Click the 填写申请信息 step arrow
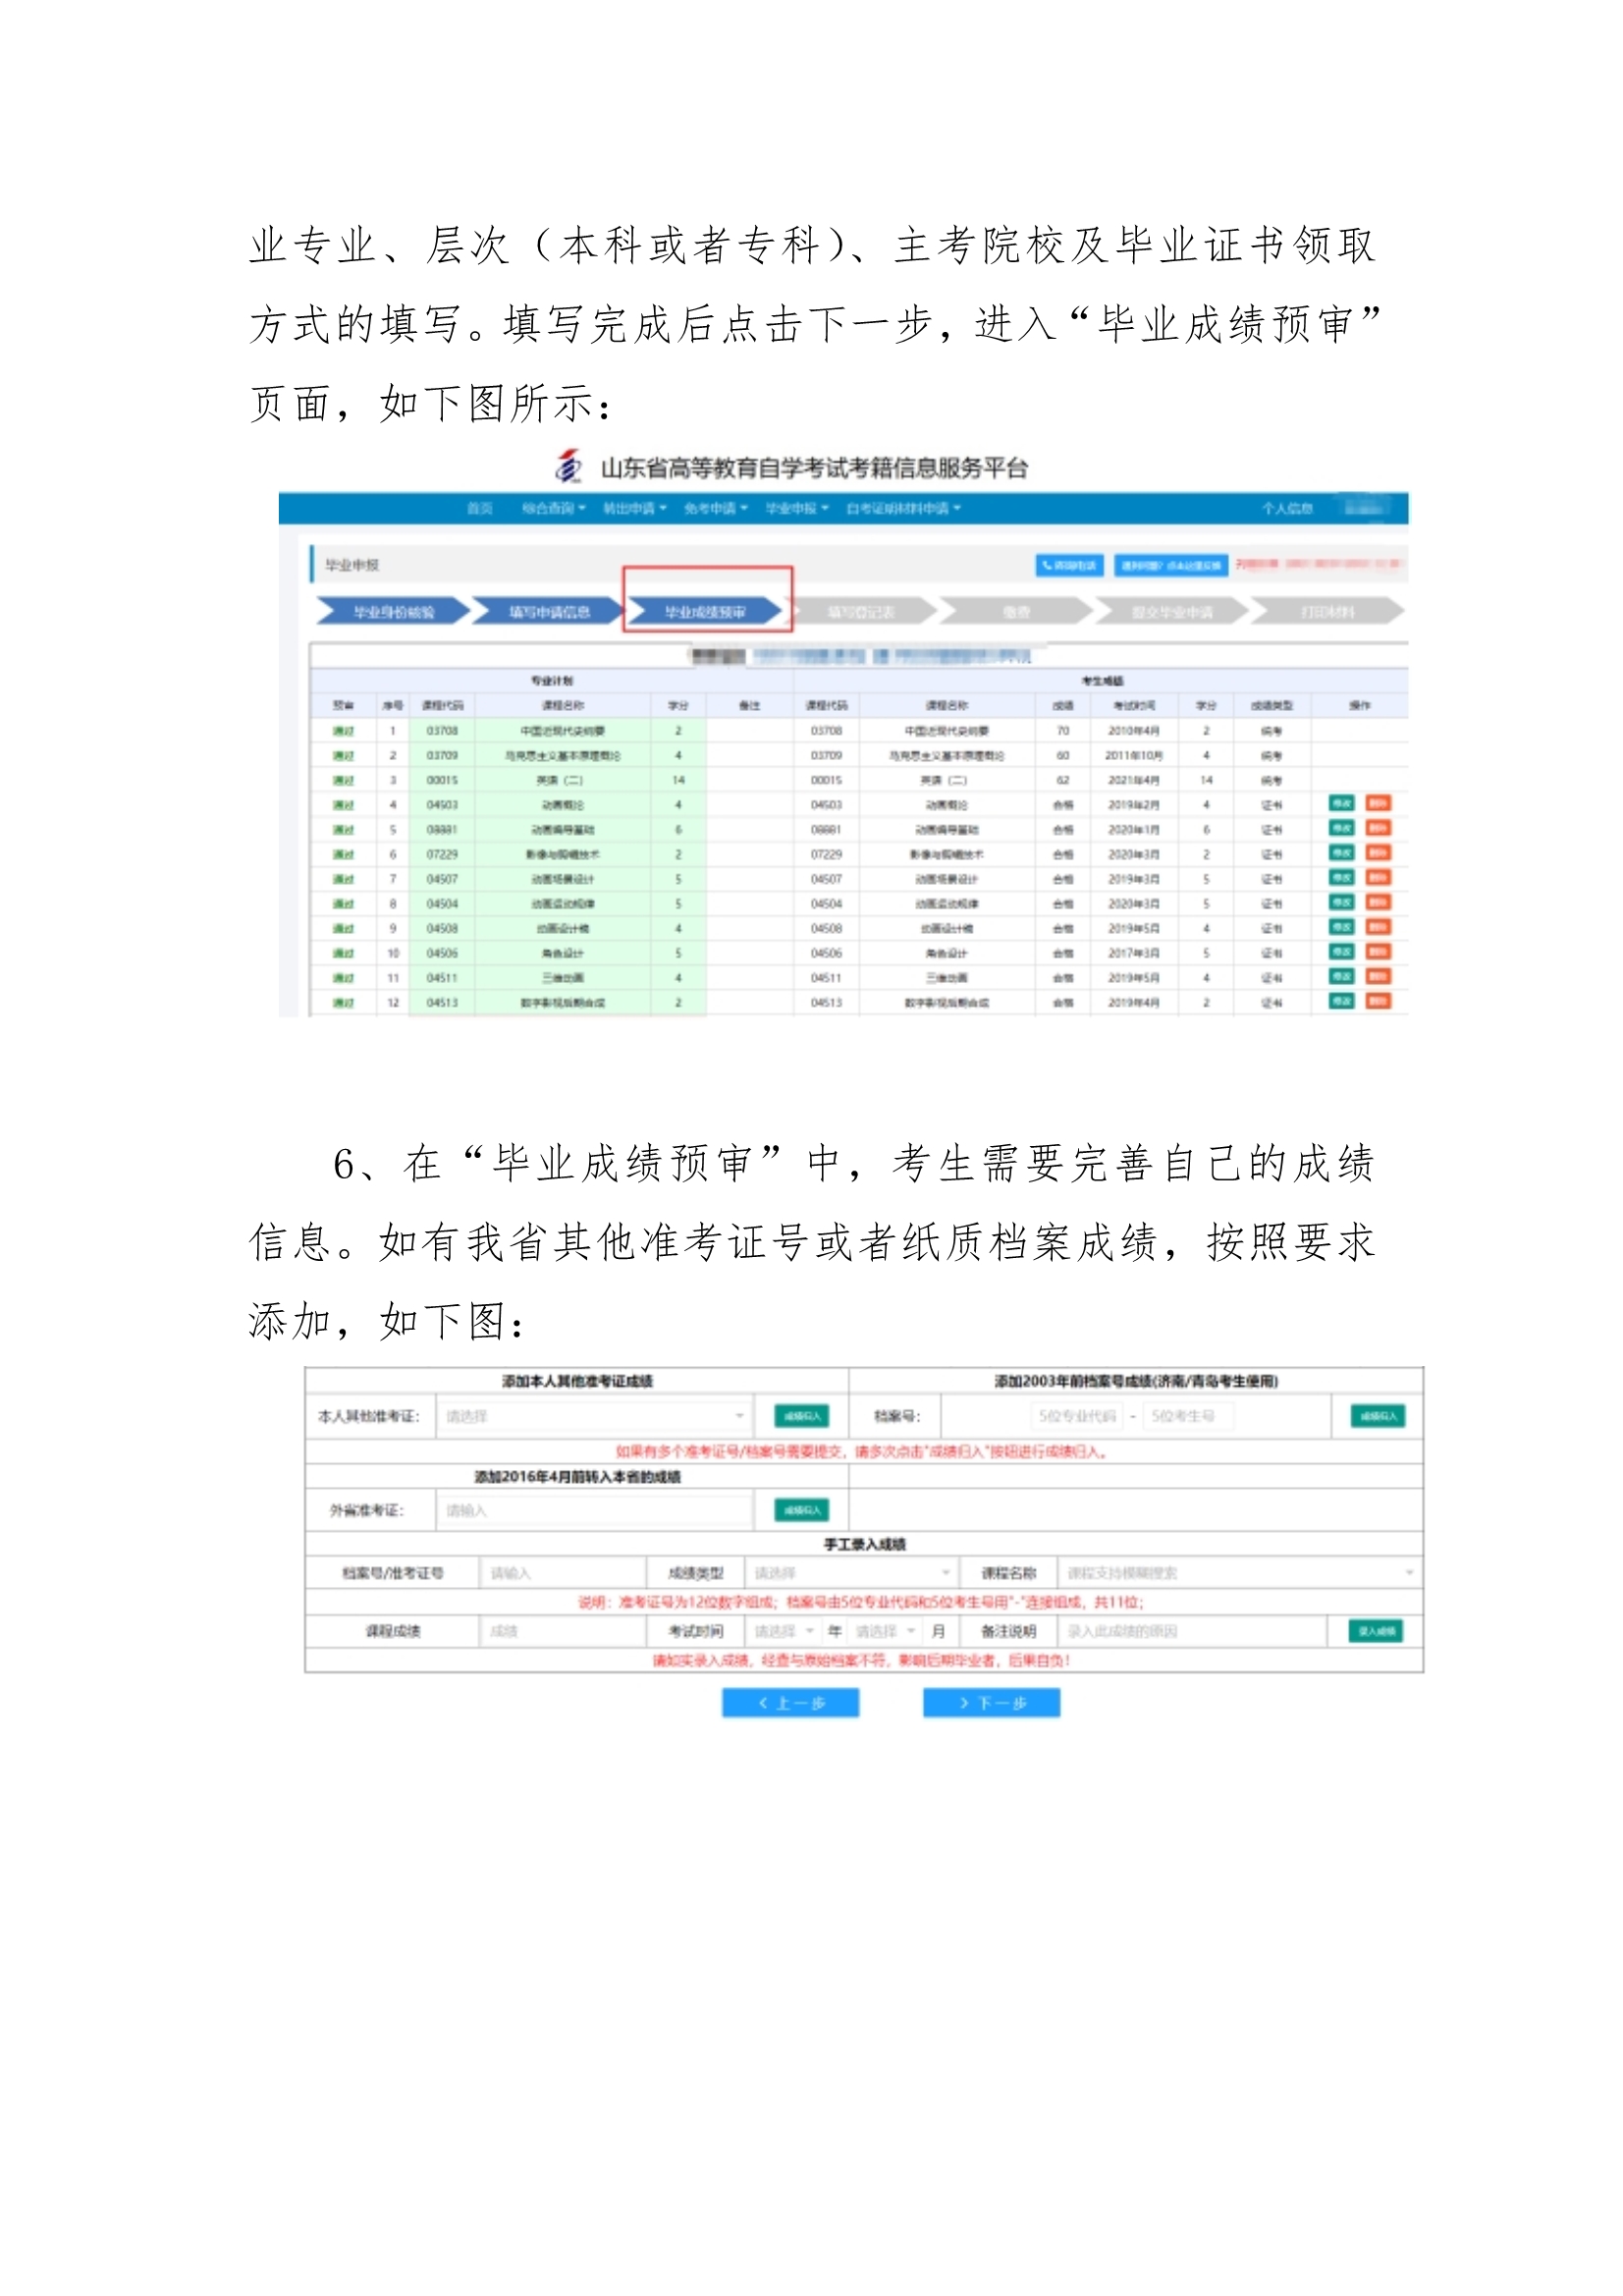The image size is (1623, 2296). pos(548,611)
